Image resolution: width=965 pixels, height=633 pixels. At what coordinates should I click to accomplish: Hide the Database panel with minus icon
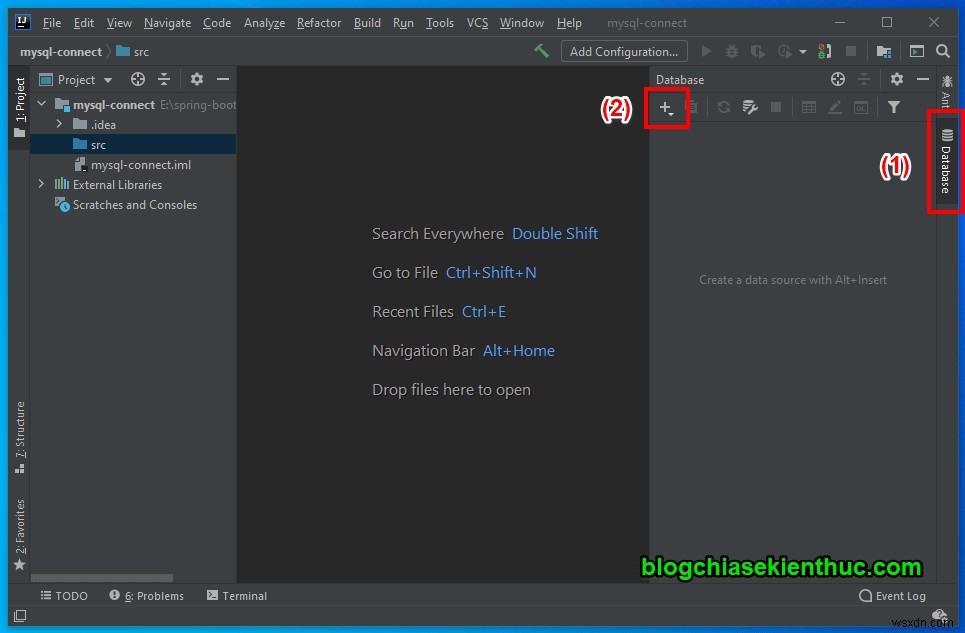coord(923,79)
